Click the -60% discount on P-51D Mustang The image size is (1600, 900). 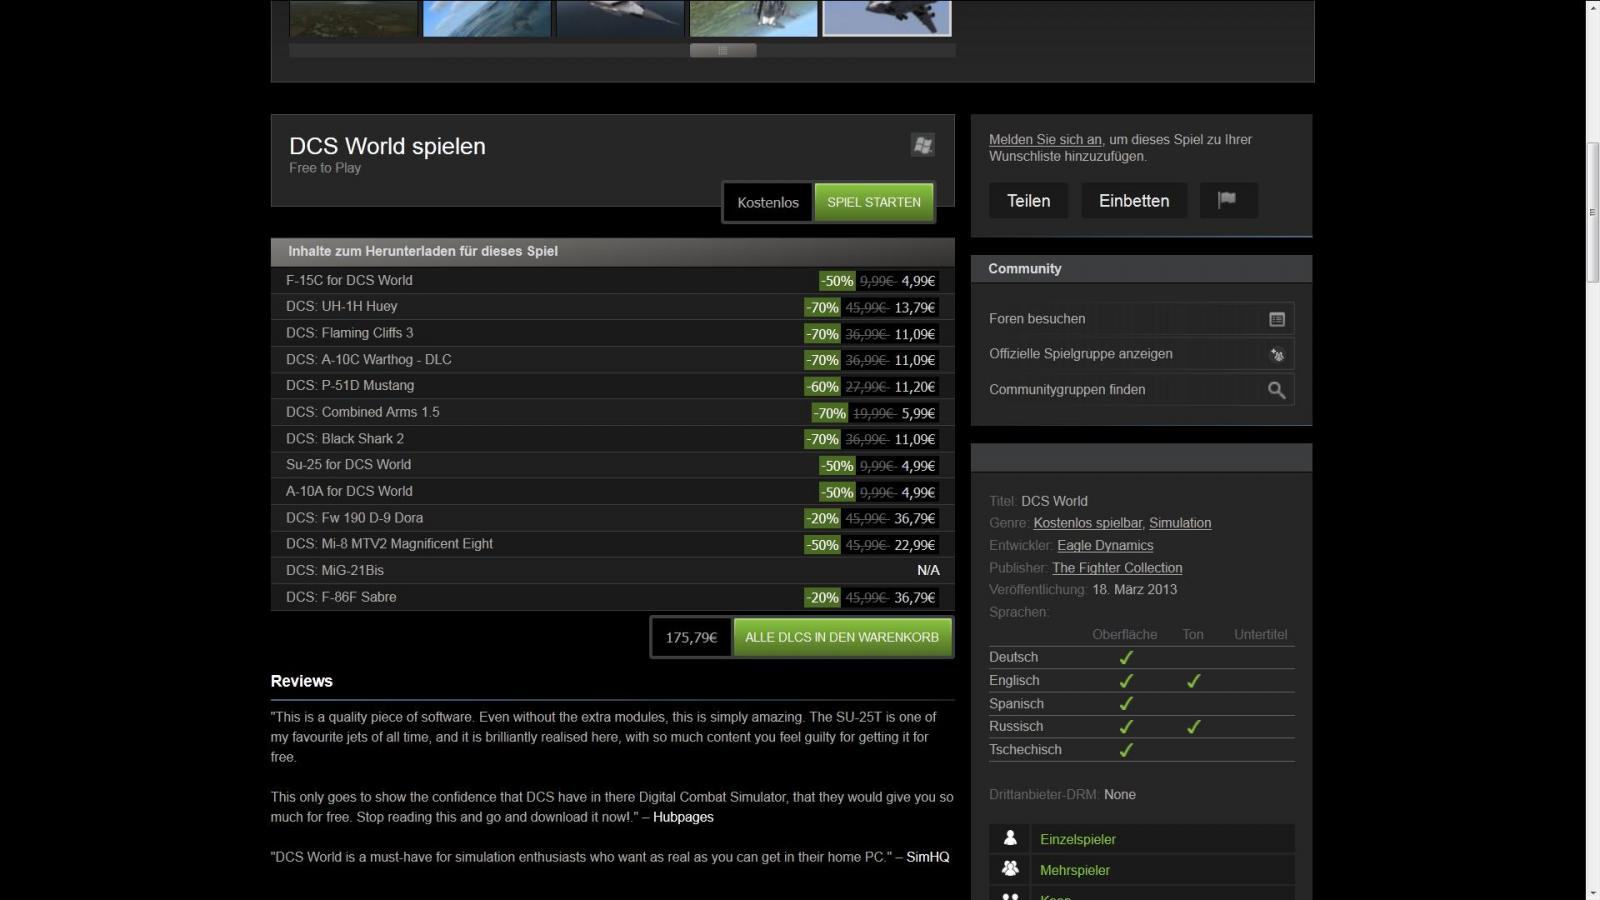click(823, 386)
